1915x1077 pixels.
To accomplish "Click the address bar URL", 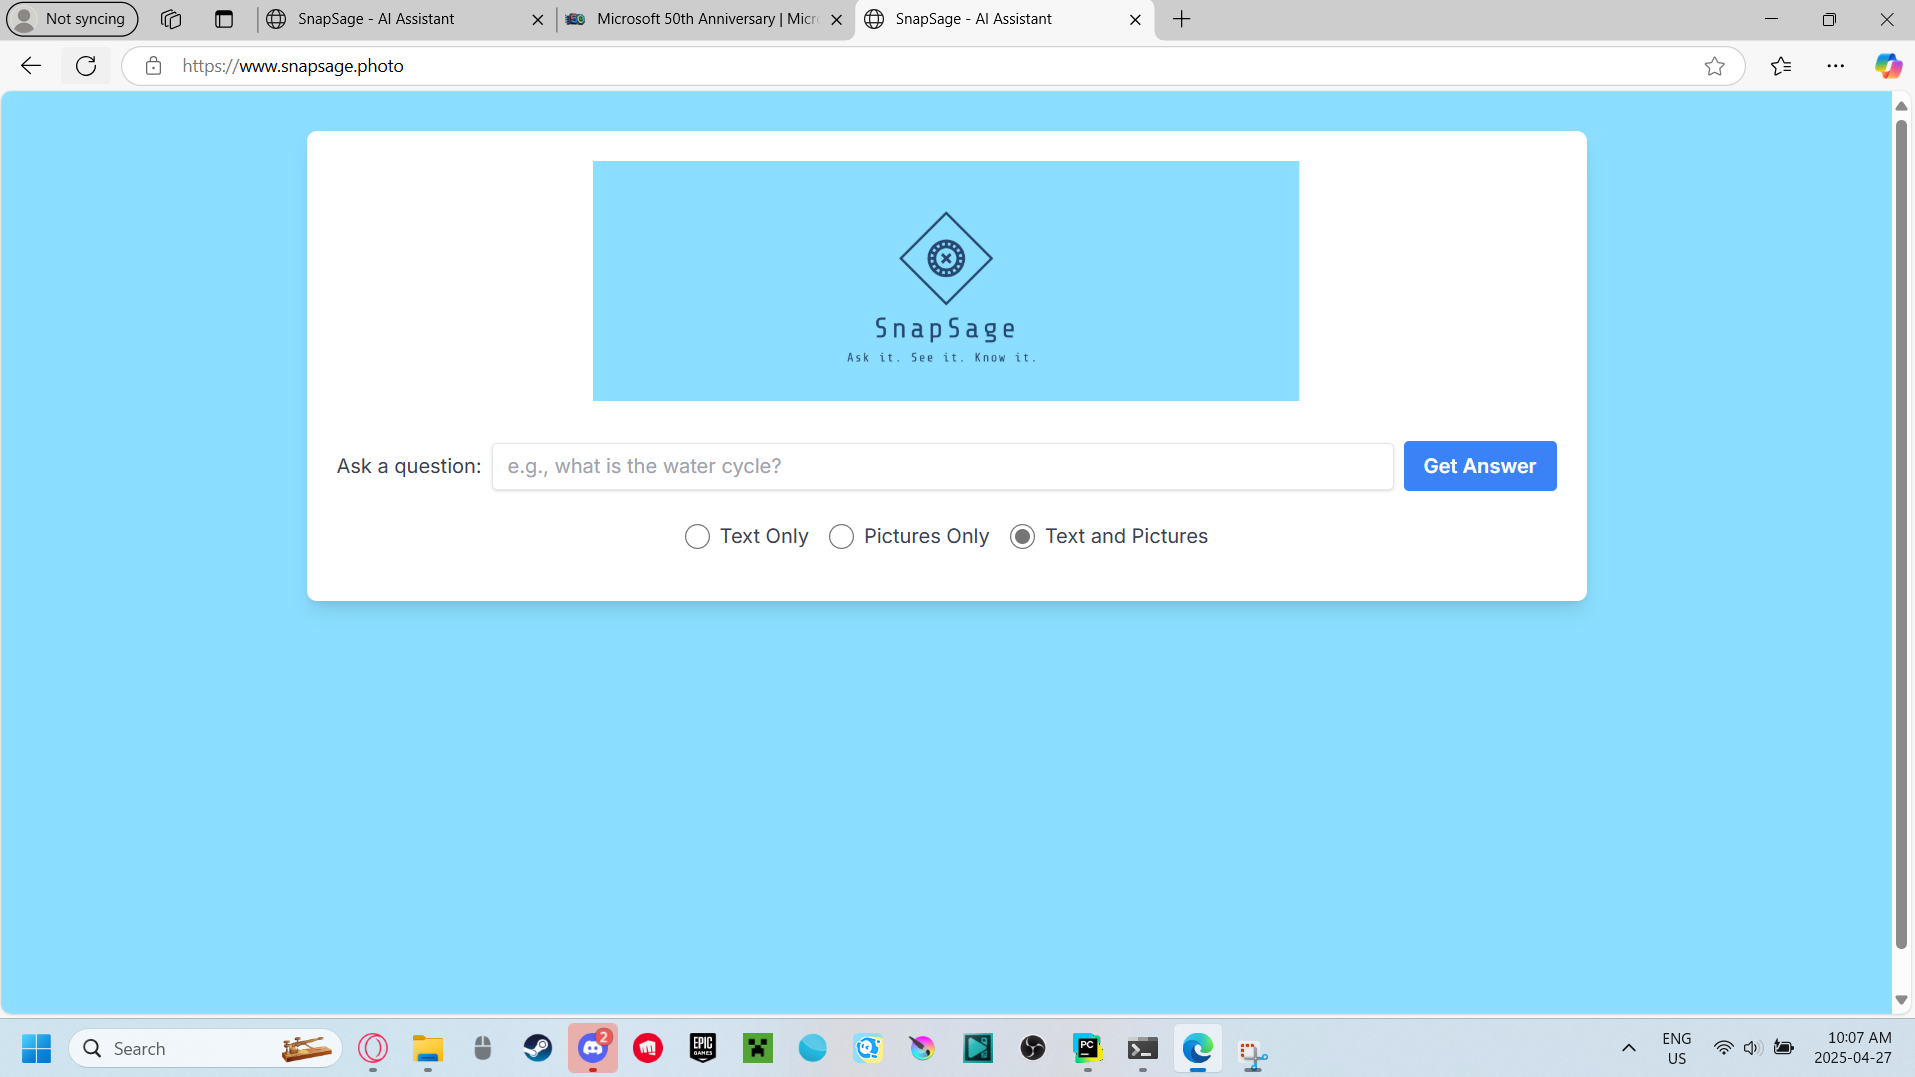I will point(293,66).
